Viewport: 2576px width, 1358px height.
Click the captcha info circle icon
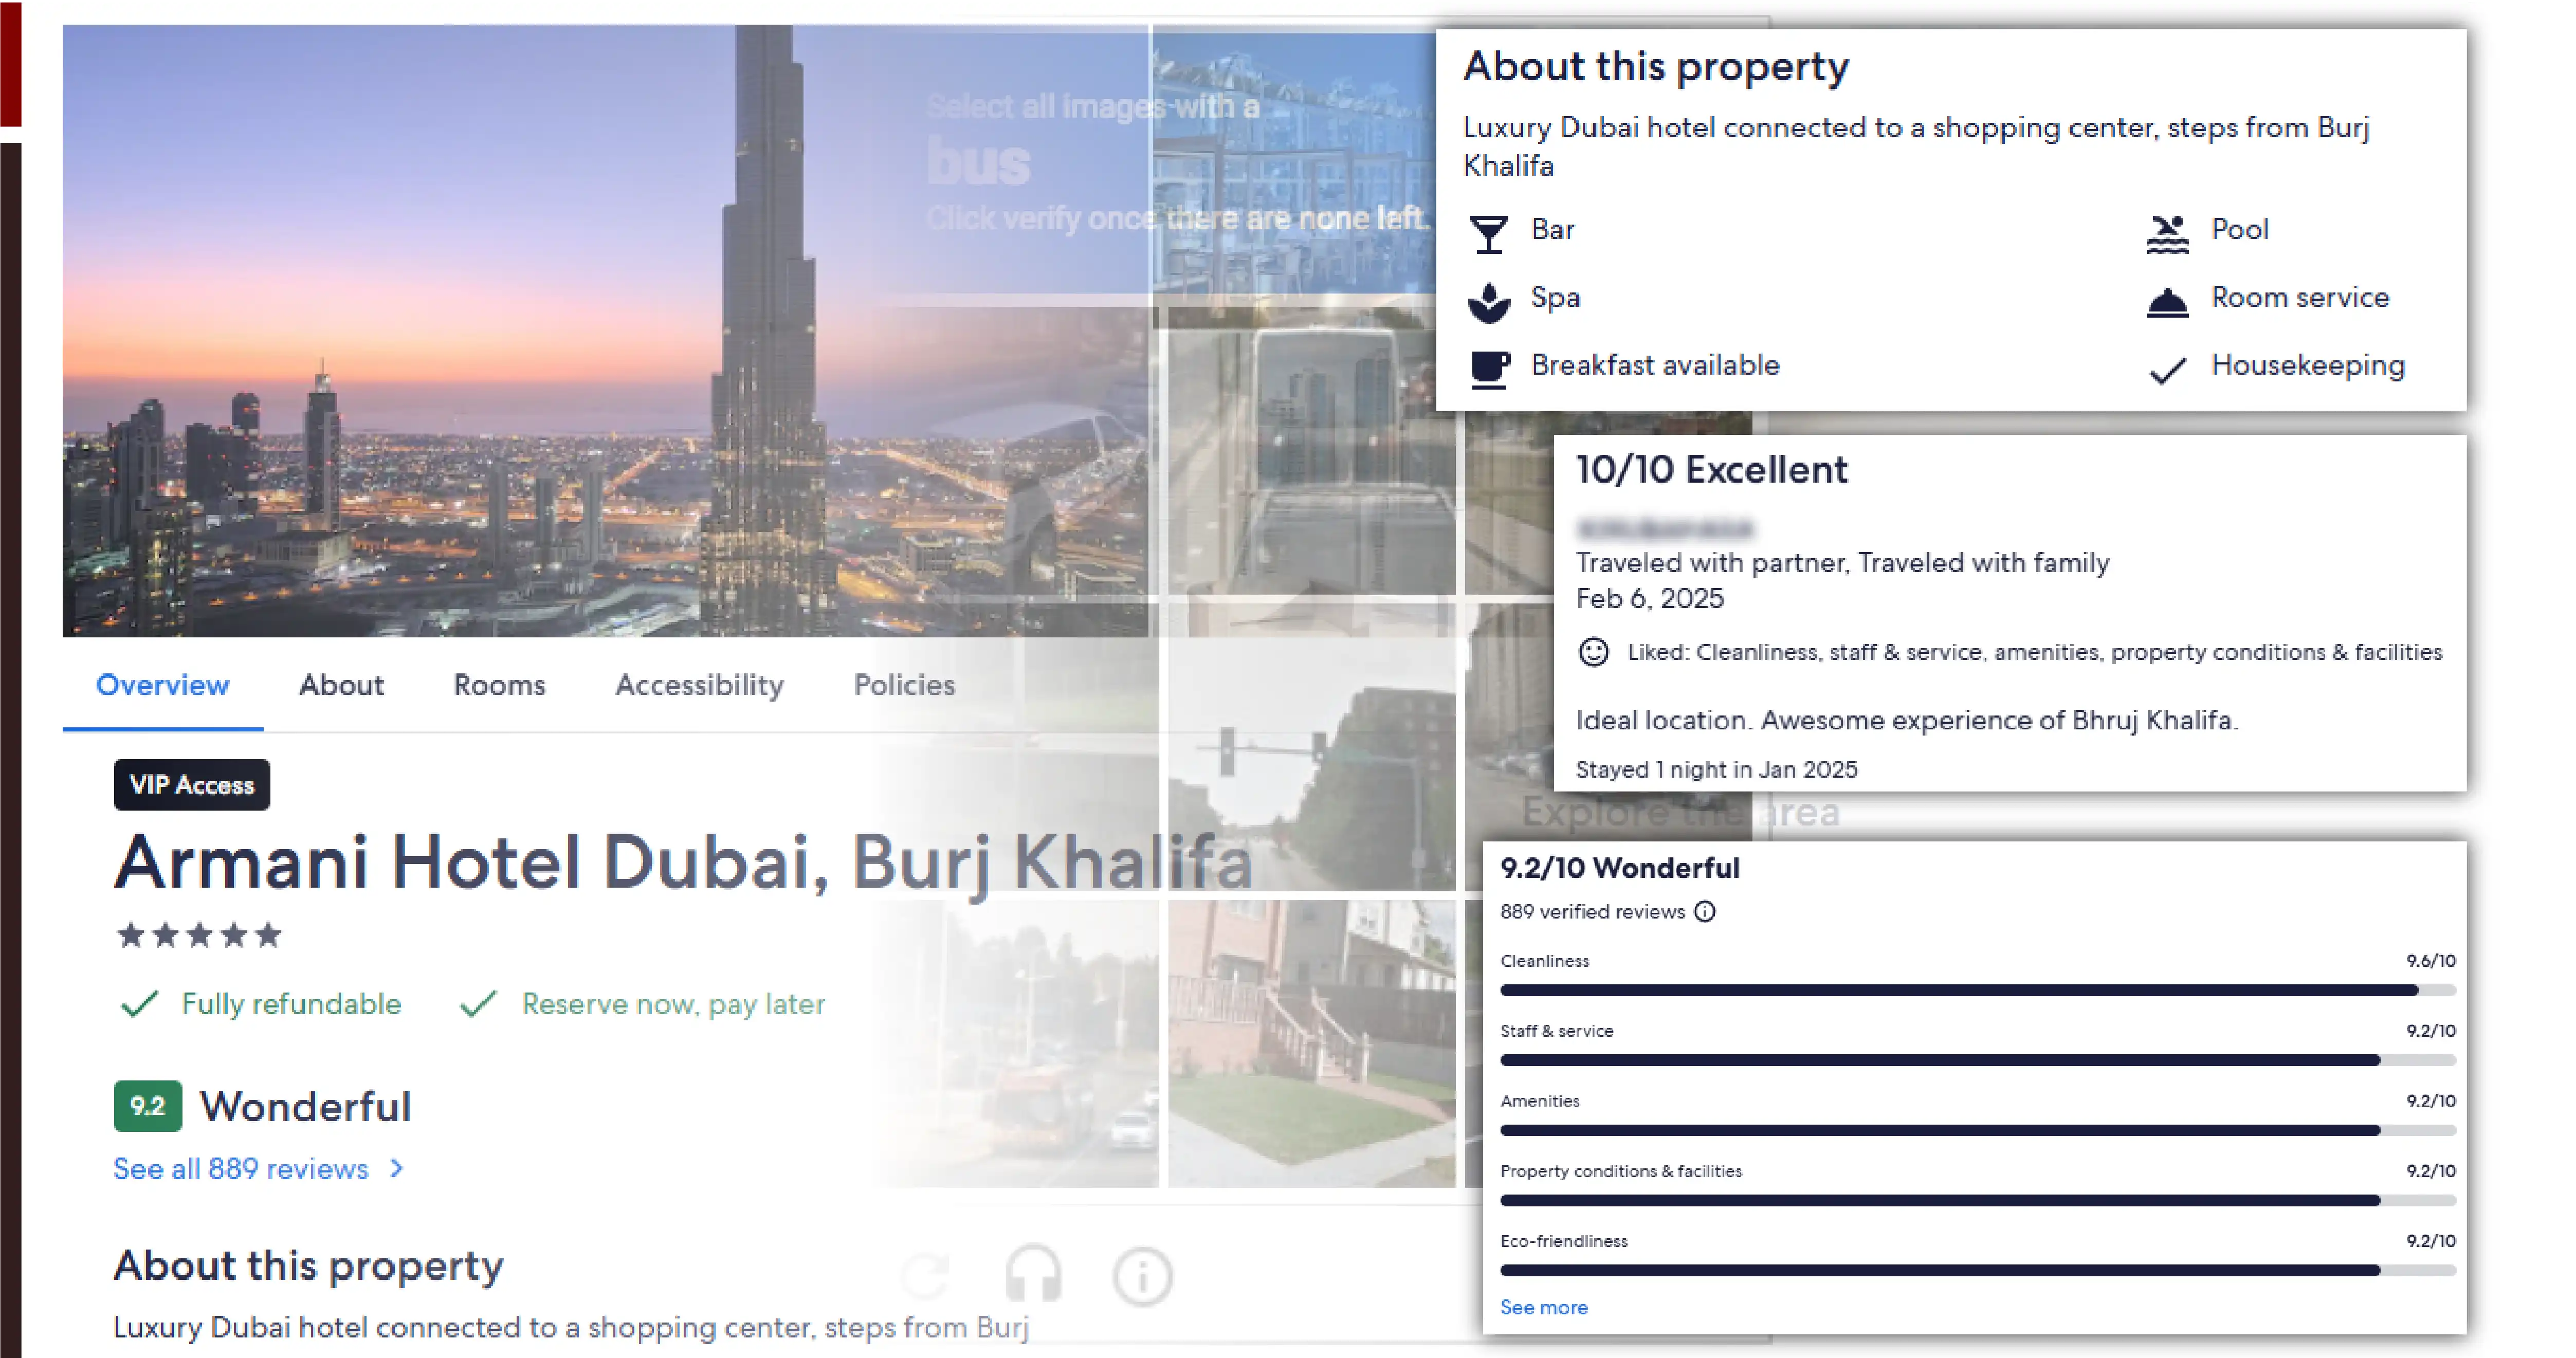(x=1141, y=1276)
